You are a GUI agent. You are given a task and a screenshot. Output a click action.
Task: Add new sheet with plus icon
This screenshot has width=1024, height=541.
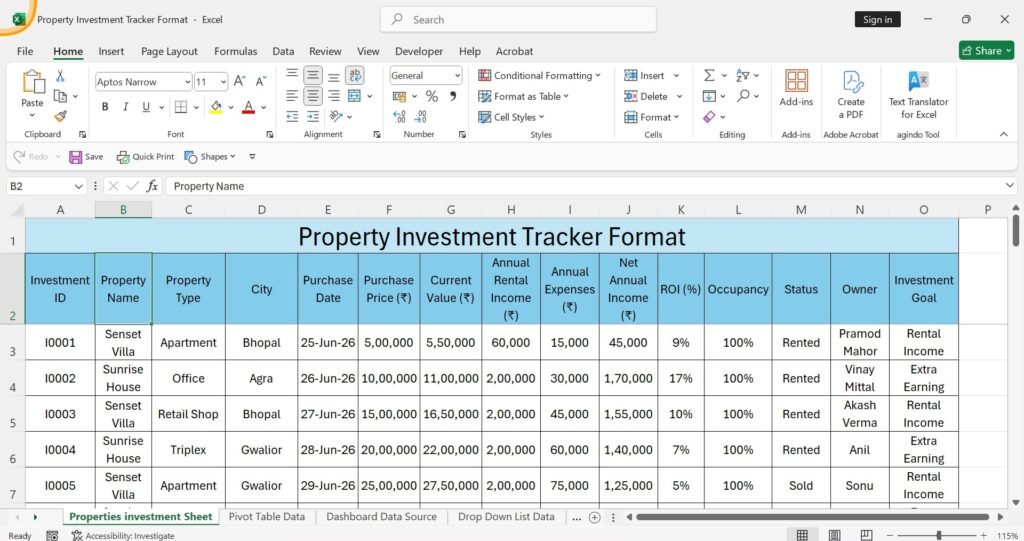click(594, 517)
